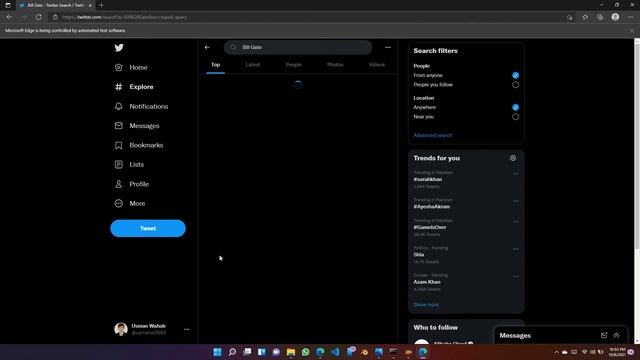Viewport: 640px width, 360px height.
Task: Open Blender from the taskbar
Action: pos(364,352)
